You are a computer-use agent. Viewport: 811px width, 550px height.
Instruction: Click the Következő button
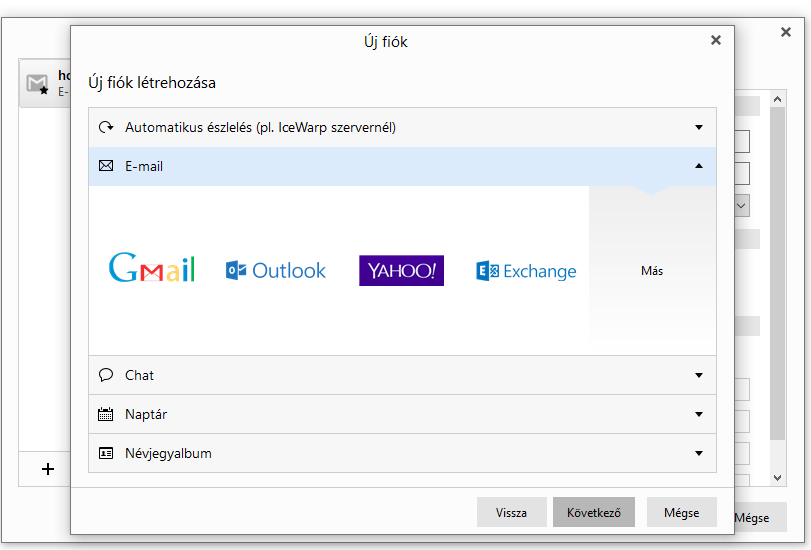point(594,512)
